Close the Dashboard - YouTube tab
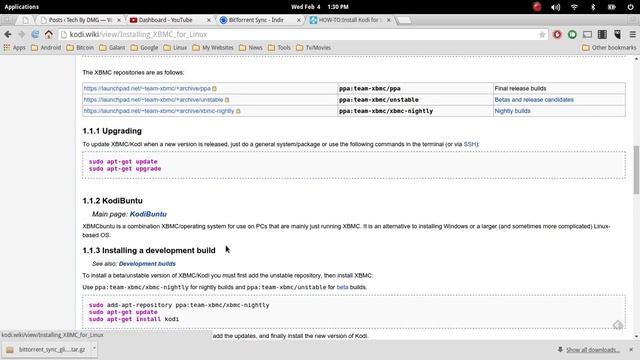This screenshot has height=360, width=640. pos(209,20)
